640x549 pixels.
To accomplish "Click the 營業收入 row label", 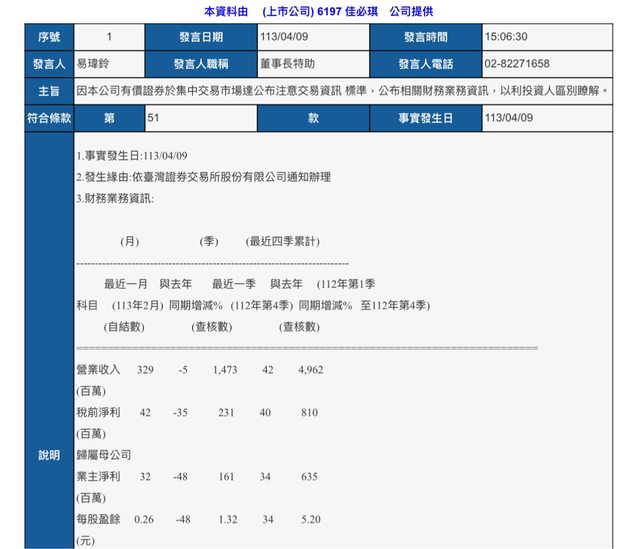I will click(x=98, y=370).
